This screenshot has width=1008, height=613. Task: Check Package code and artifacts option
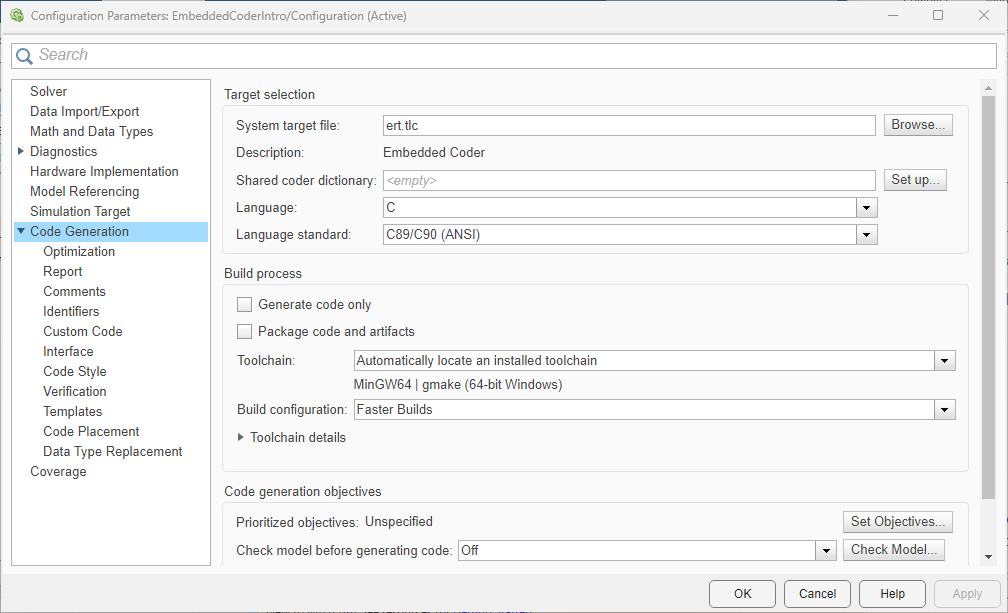[x=245, y=331]
